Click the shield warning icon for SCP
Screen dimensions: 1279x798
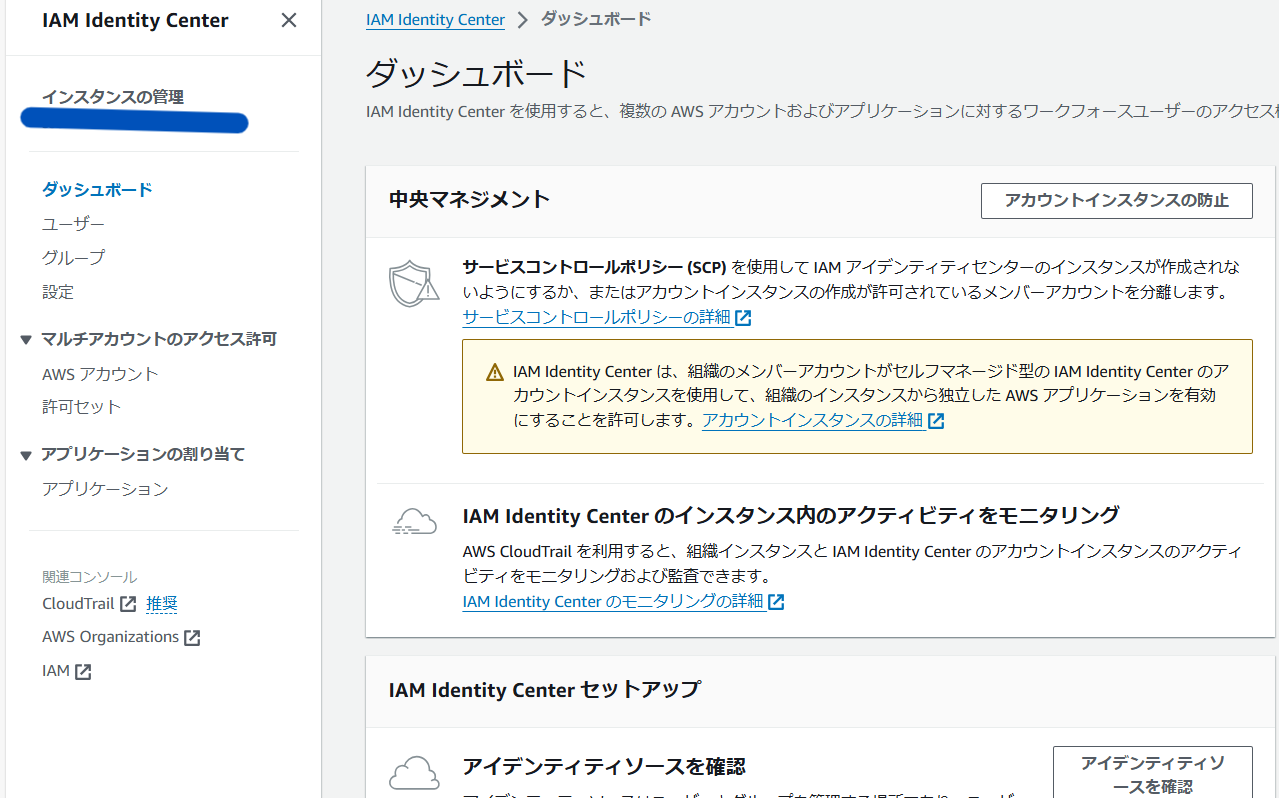pos(413,284)
